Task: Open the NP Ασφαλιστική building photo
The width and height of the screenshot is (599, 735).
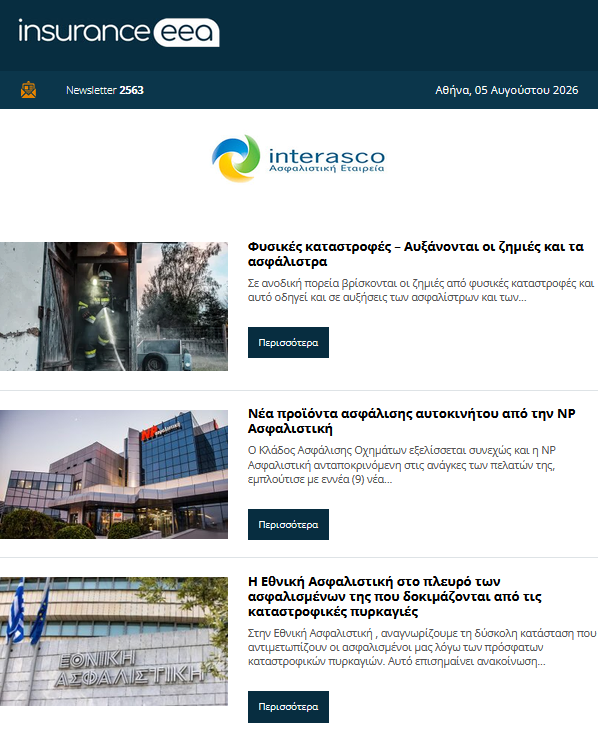Action: coord(114,474)
